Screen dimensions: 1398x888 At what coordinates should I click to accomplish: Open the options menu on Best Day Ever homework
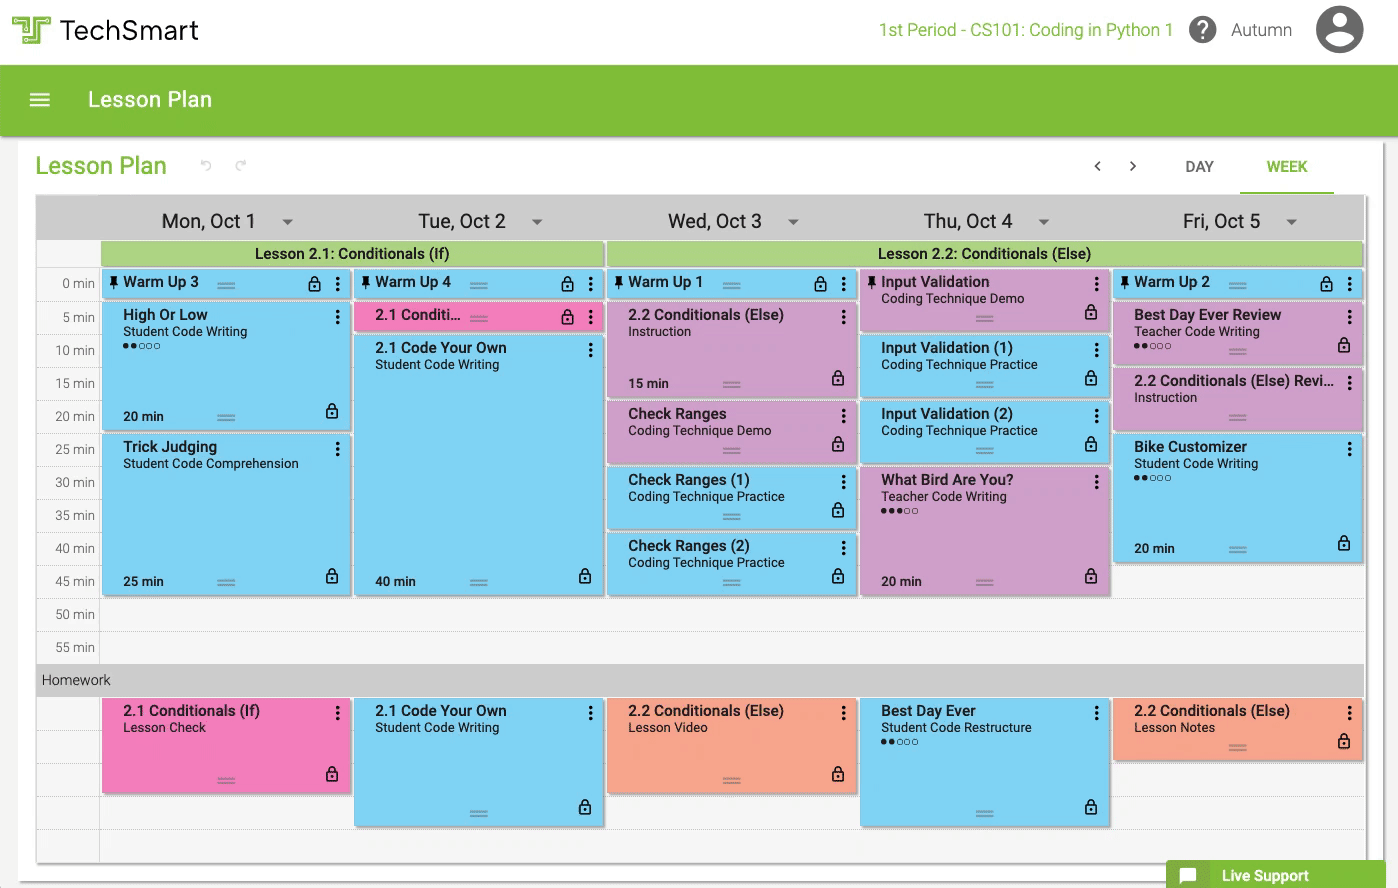coord(1097,711)
